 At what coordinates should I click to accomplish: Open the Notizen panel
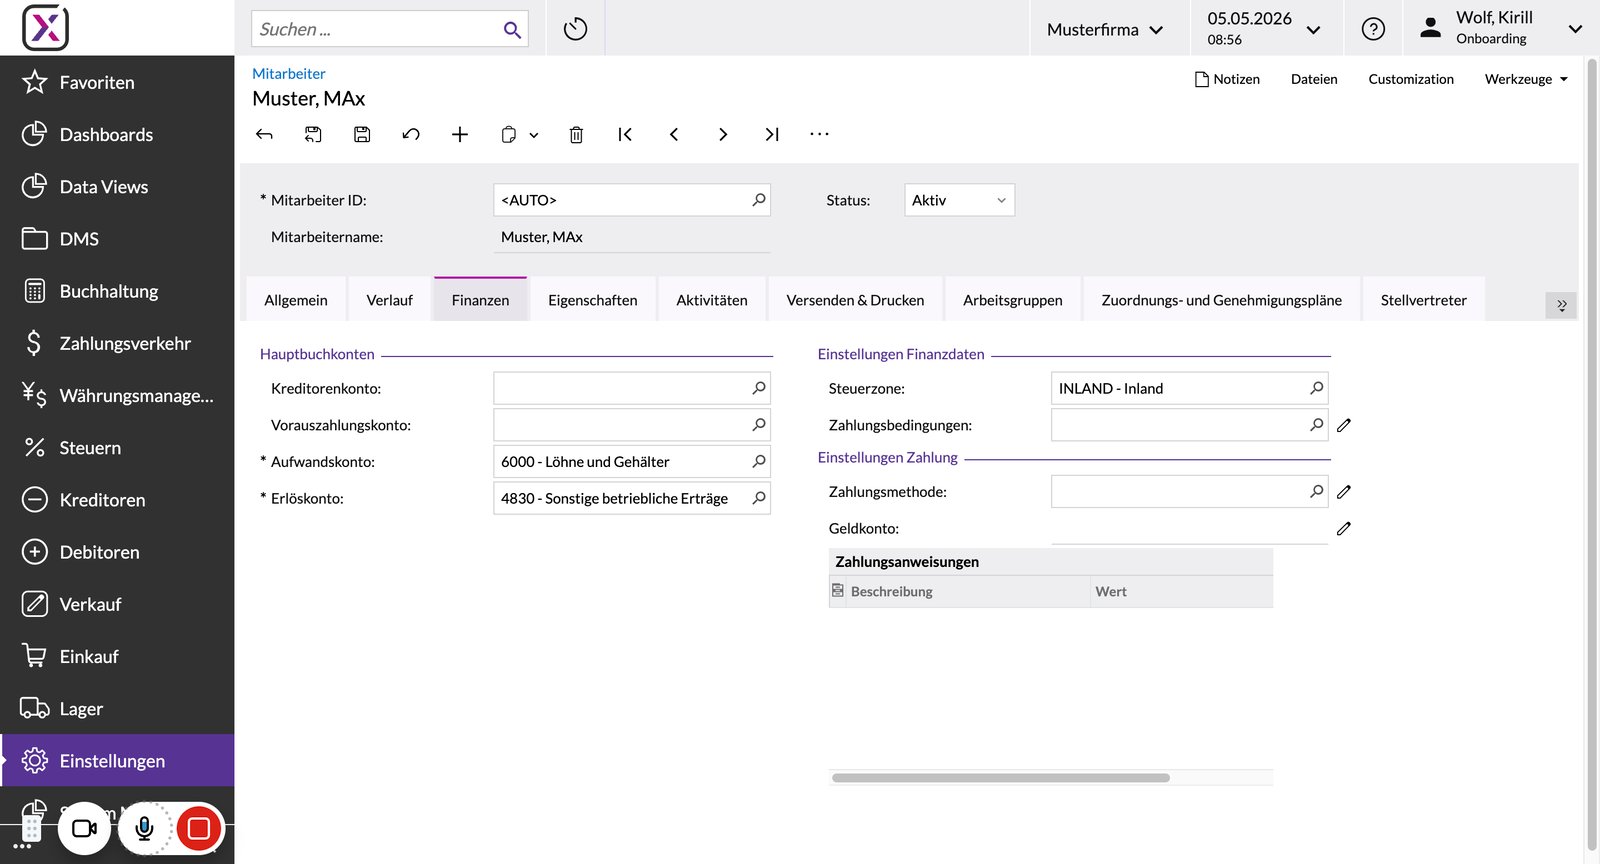tap(1227, 79)
